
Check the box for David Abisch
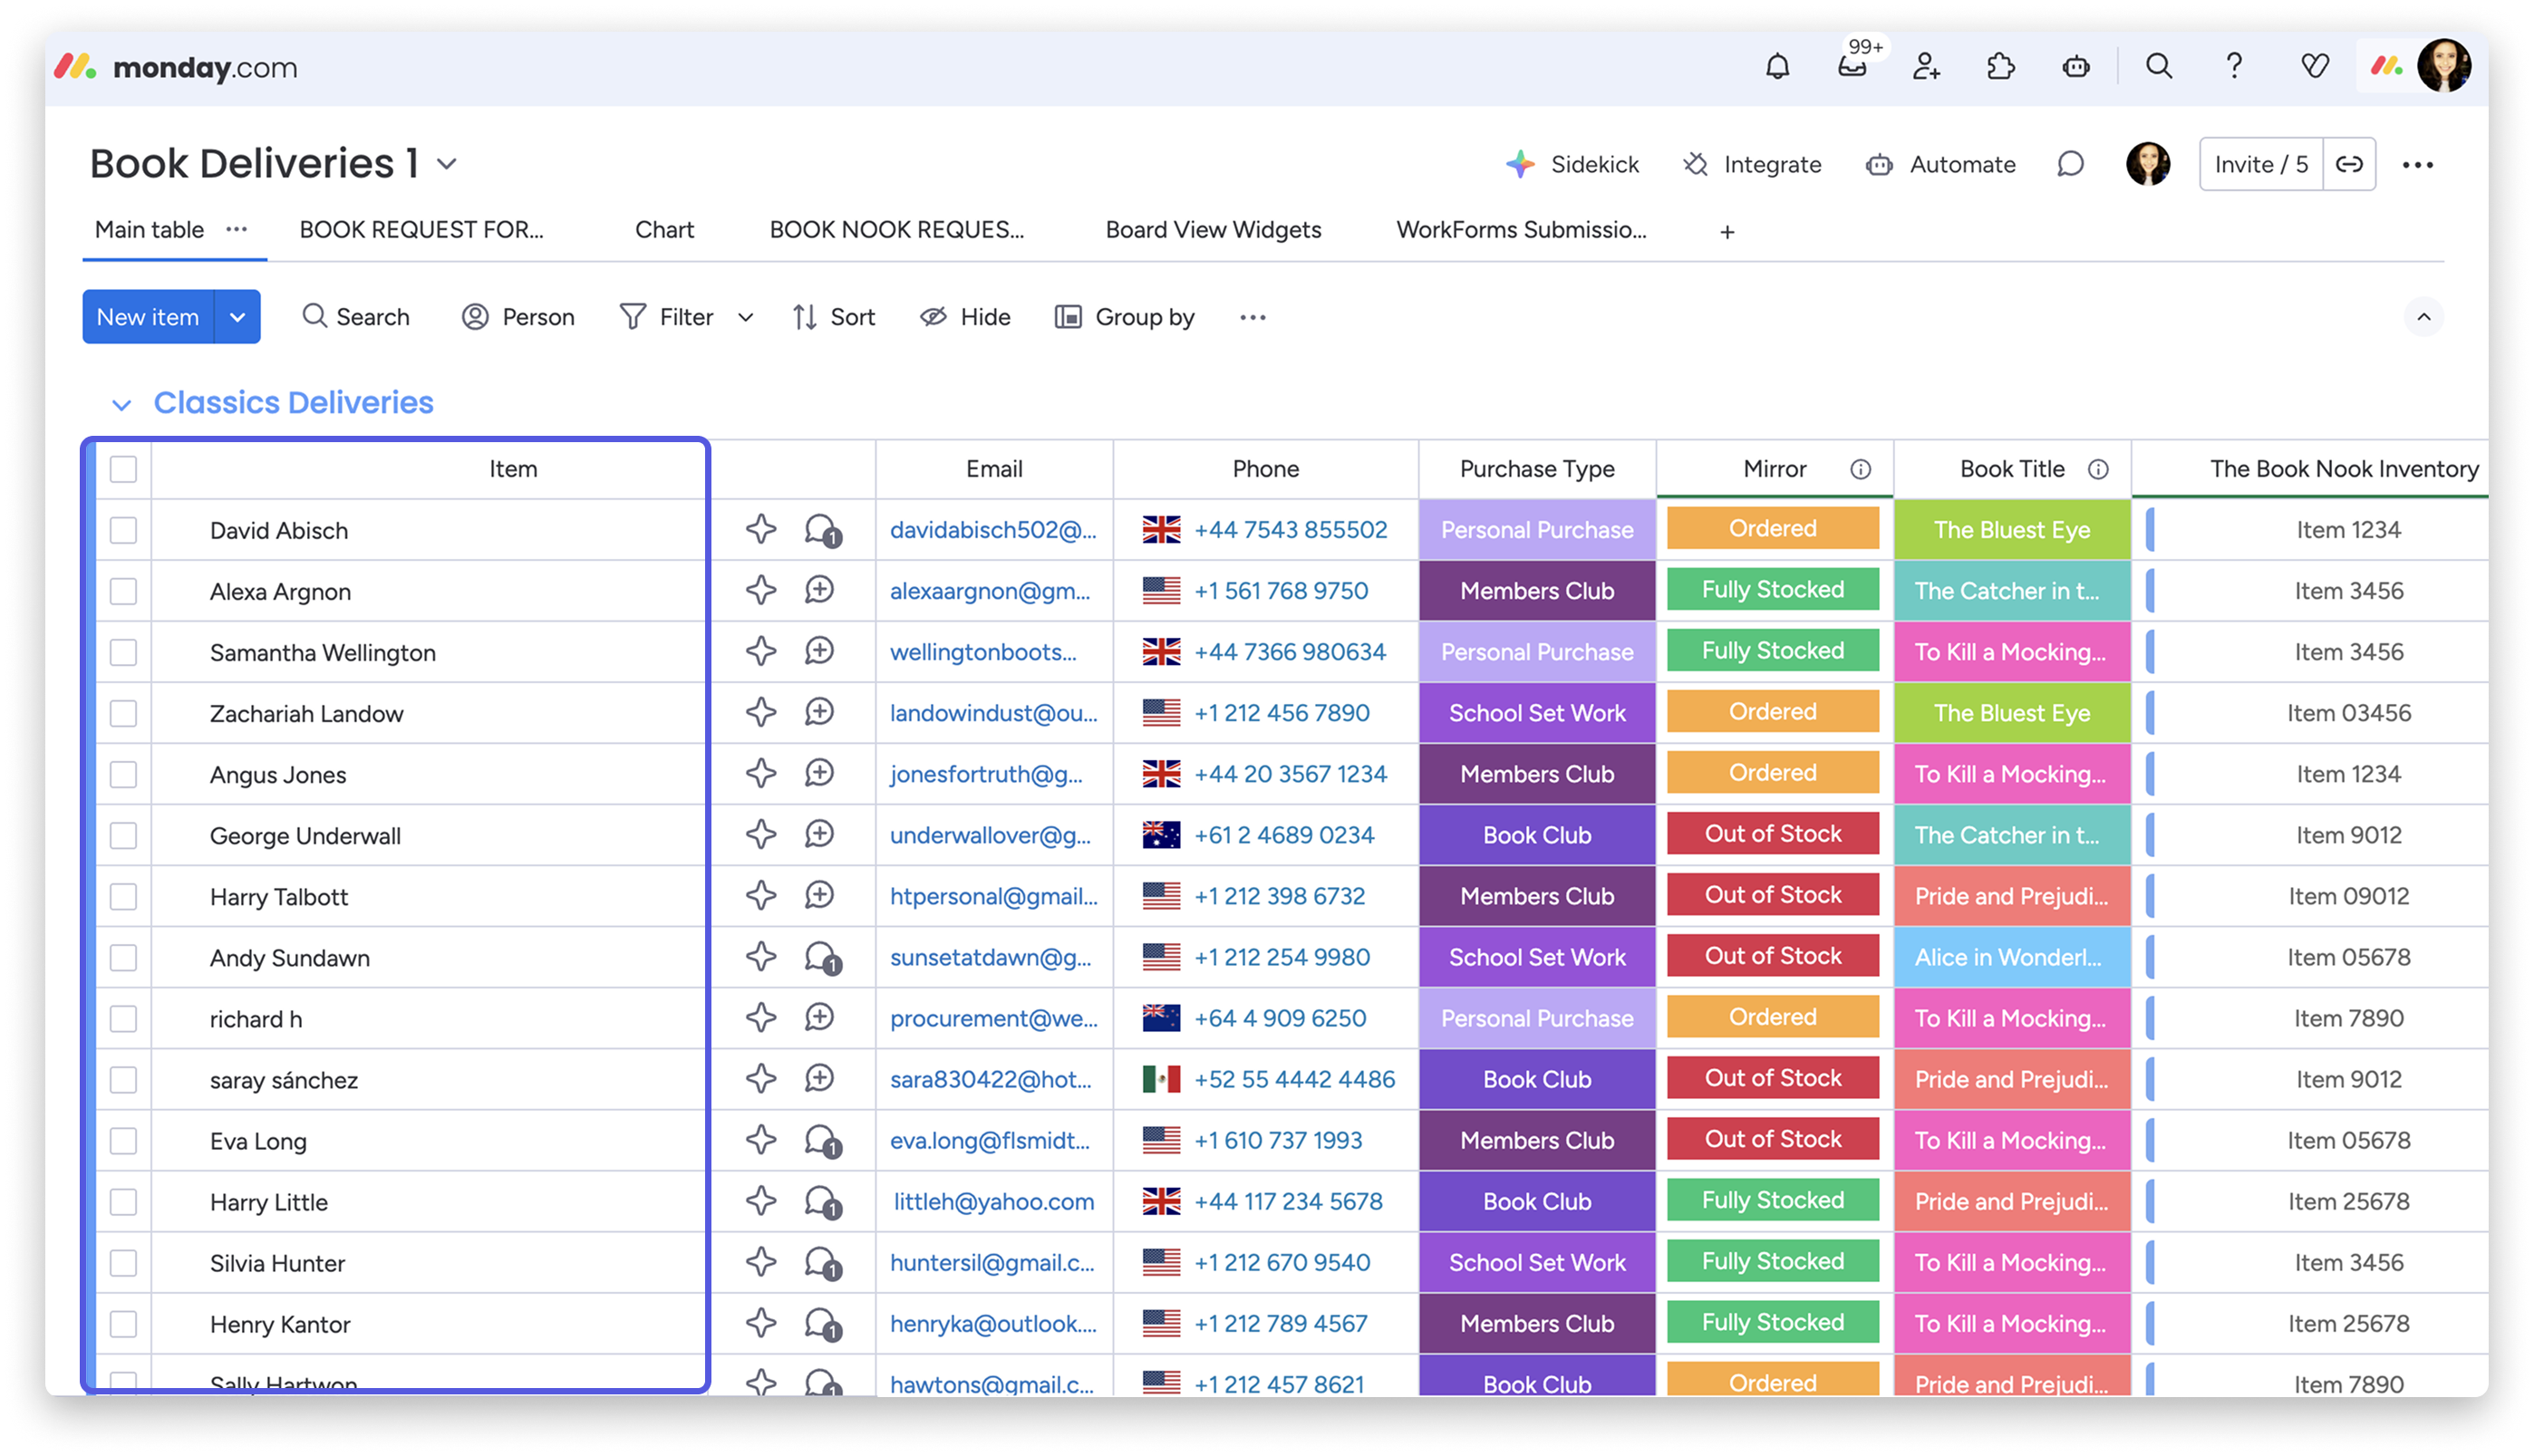tap(123, 530)
